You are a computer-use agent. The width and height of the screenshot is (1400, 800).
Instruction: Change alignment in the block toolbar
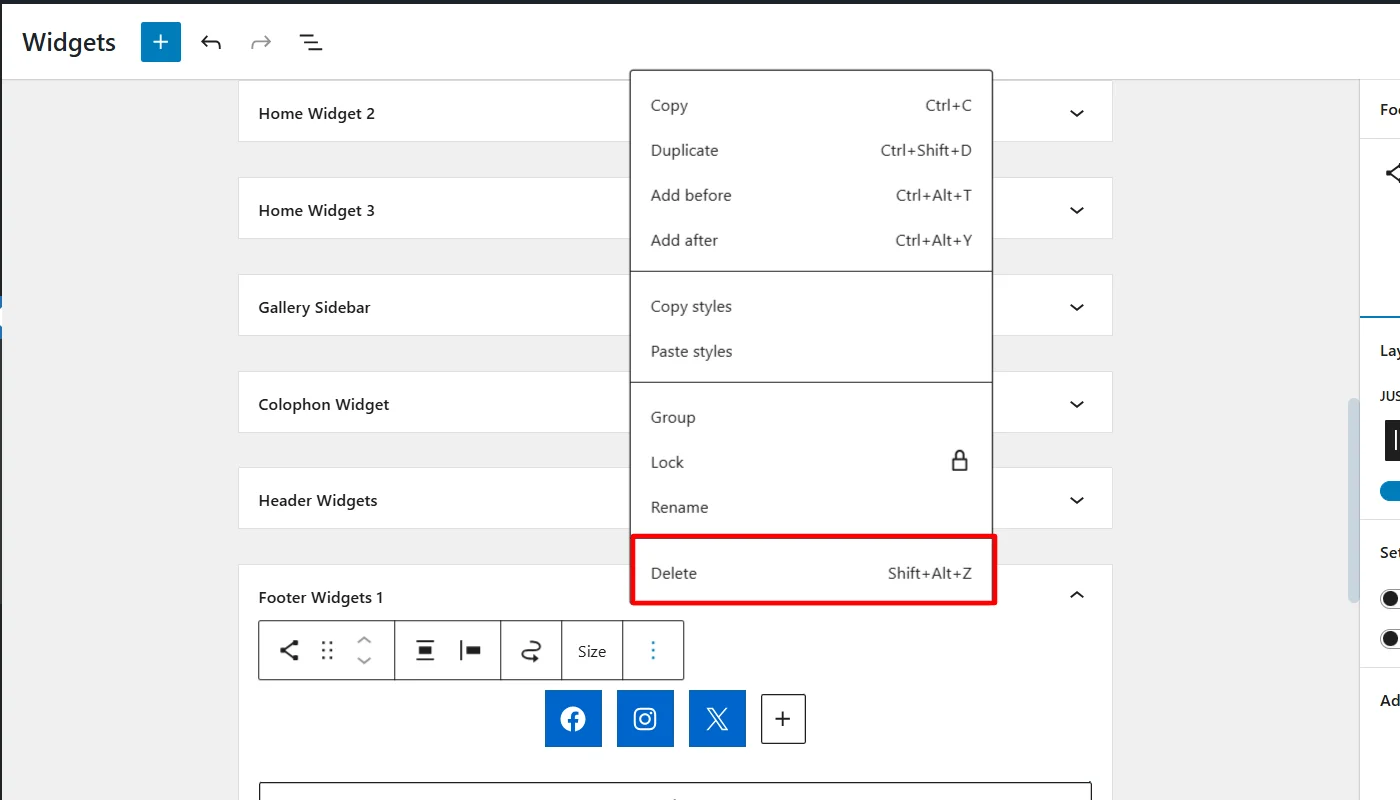click(425, 651)
